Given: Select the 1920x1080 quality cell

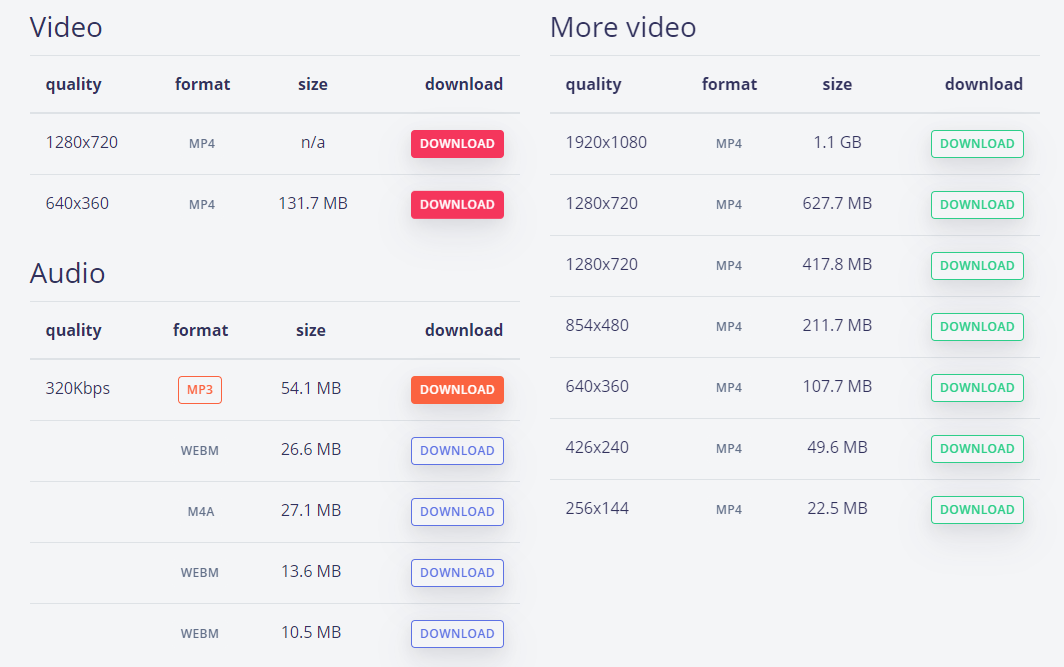Looking at the screenshot, I should point(606,143).
